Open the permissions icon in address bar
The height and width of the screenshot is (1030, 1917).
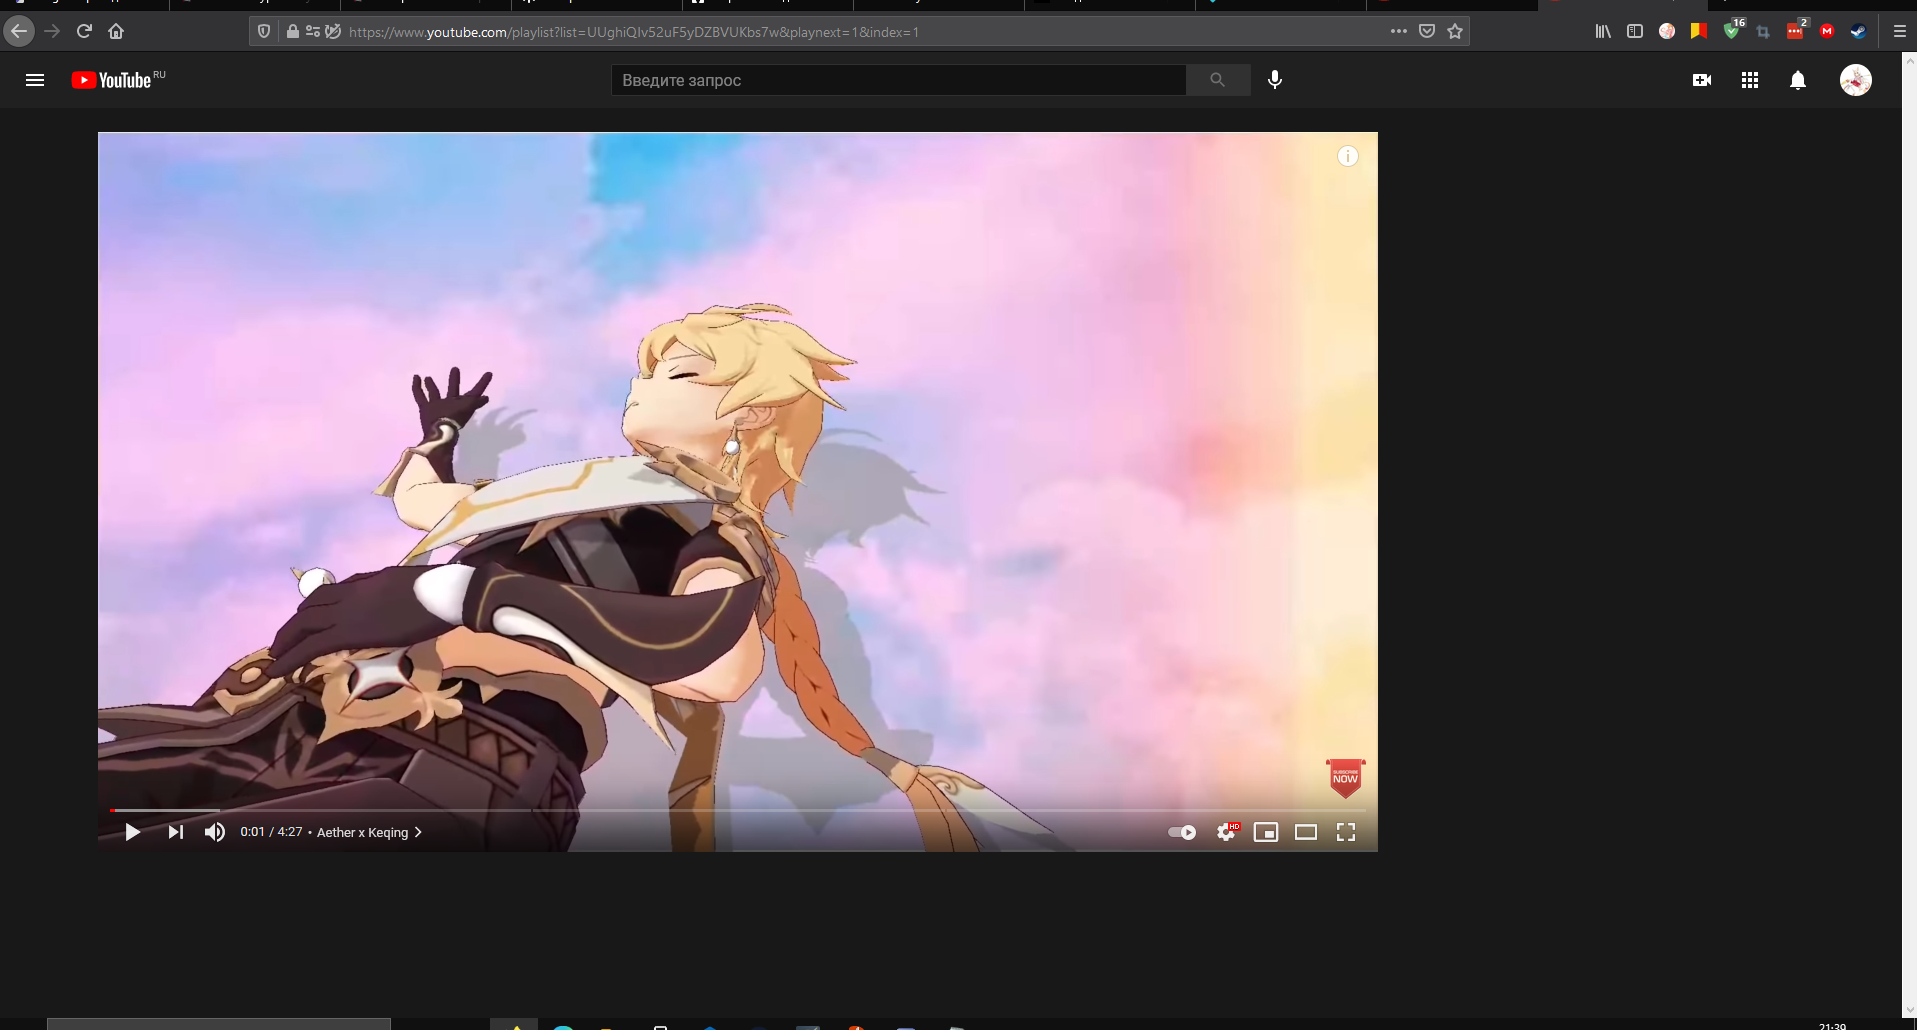pyautogui.click(x=313, y=31)
